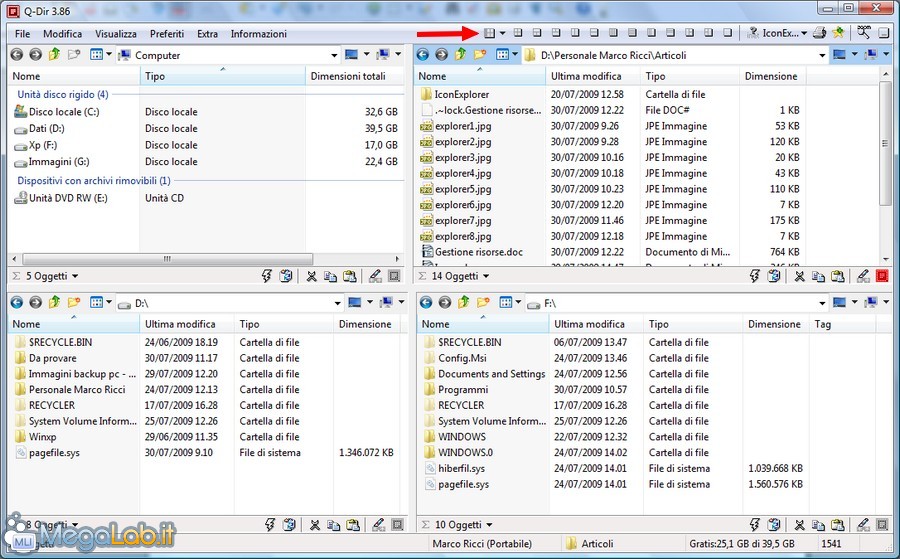This screenshot has width=900, height=559.
Task: Click the red active-pane indicator in Articoli status bar
Action: tap(882, 277)
